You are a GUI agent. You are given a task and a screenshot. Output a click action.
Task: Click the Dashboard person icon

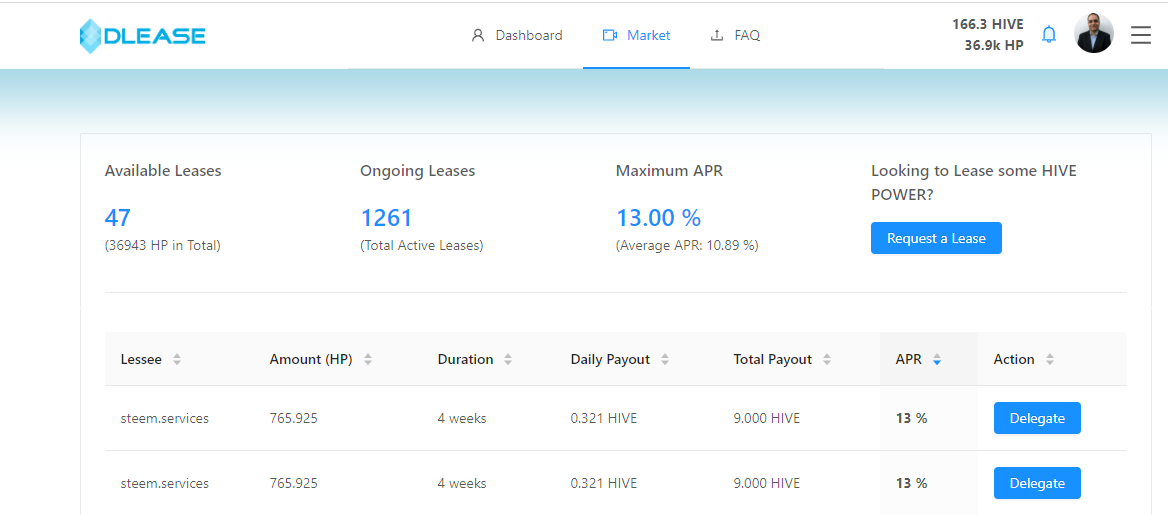click(x=478, y=35)
